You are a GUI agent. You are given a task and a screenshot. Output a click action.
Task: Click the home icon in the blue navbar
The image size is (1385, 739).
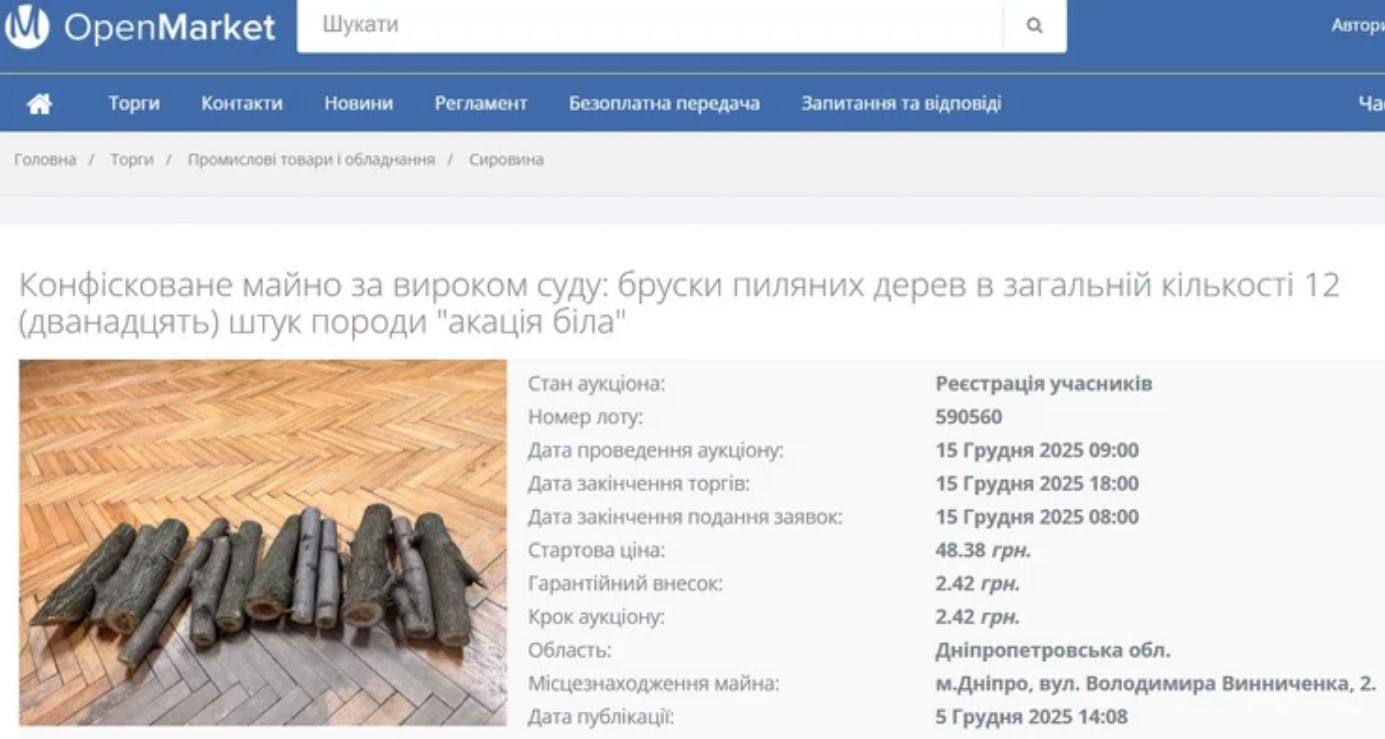38,102
